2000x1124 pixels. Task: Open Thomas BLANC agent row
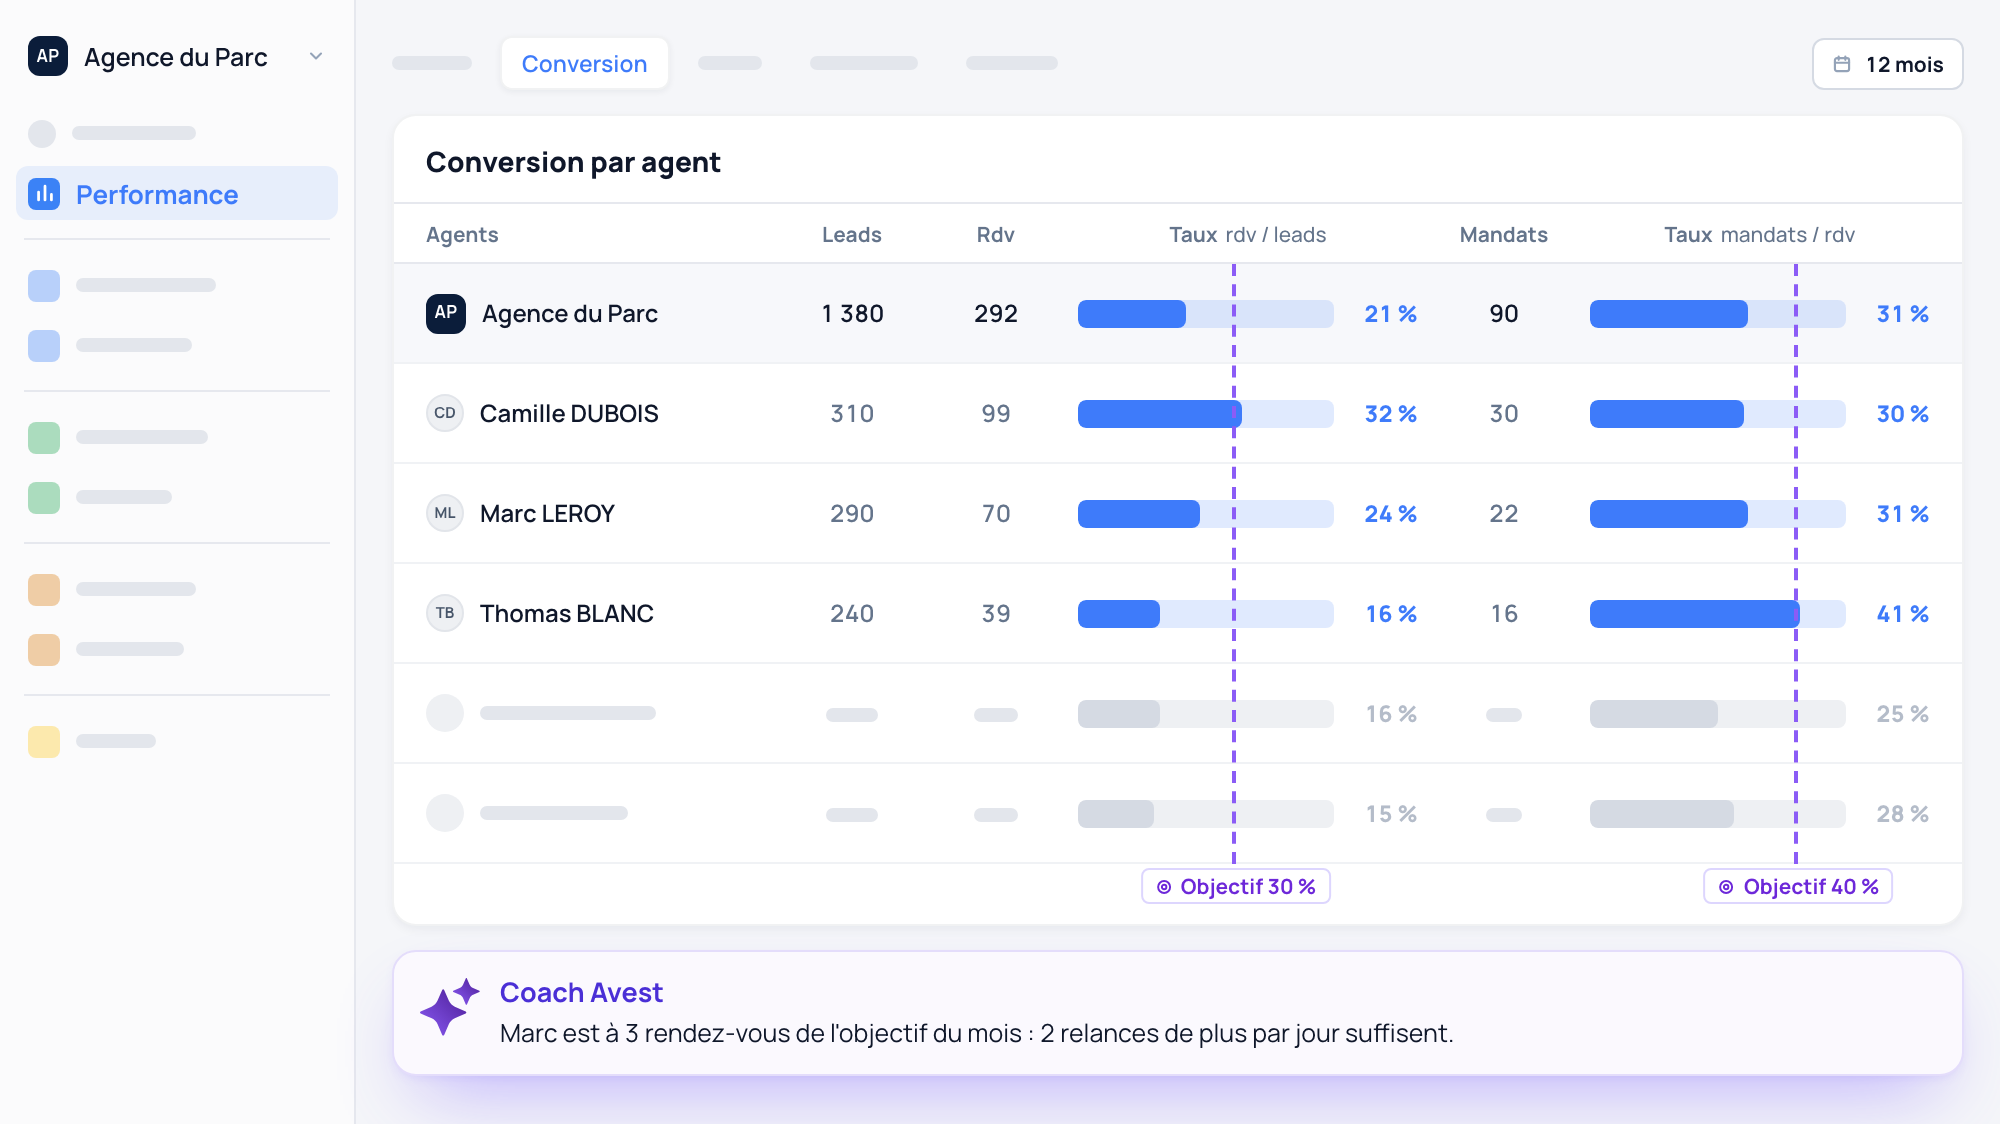(x=1178, y=614)
